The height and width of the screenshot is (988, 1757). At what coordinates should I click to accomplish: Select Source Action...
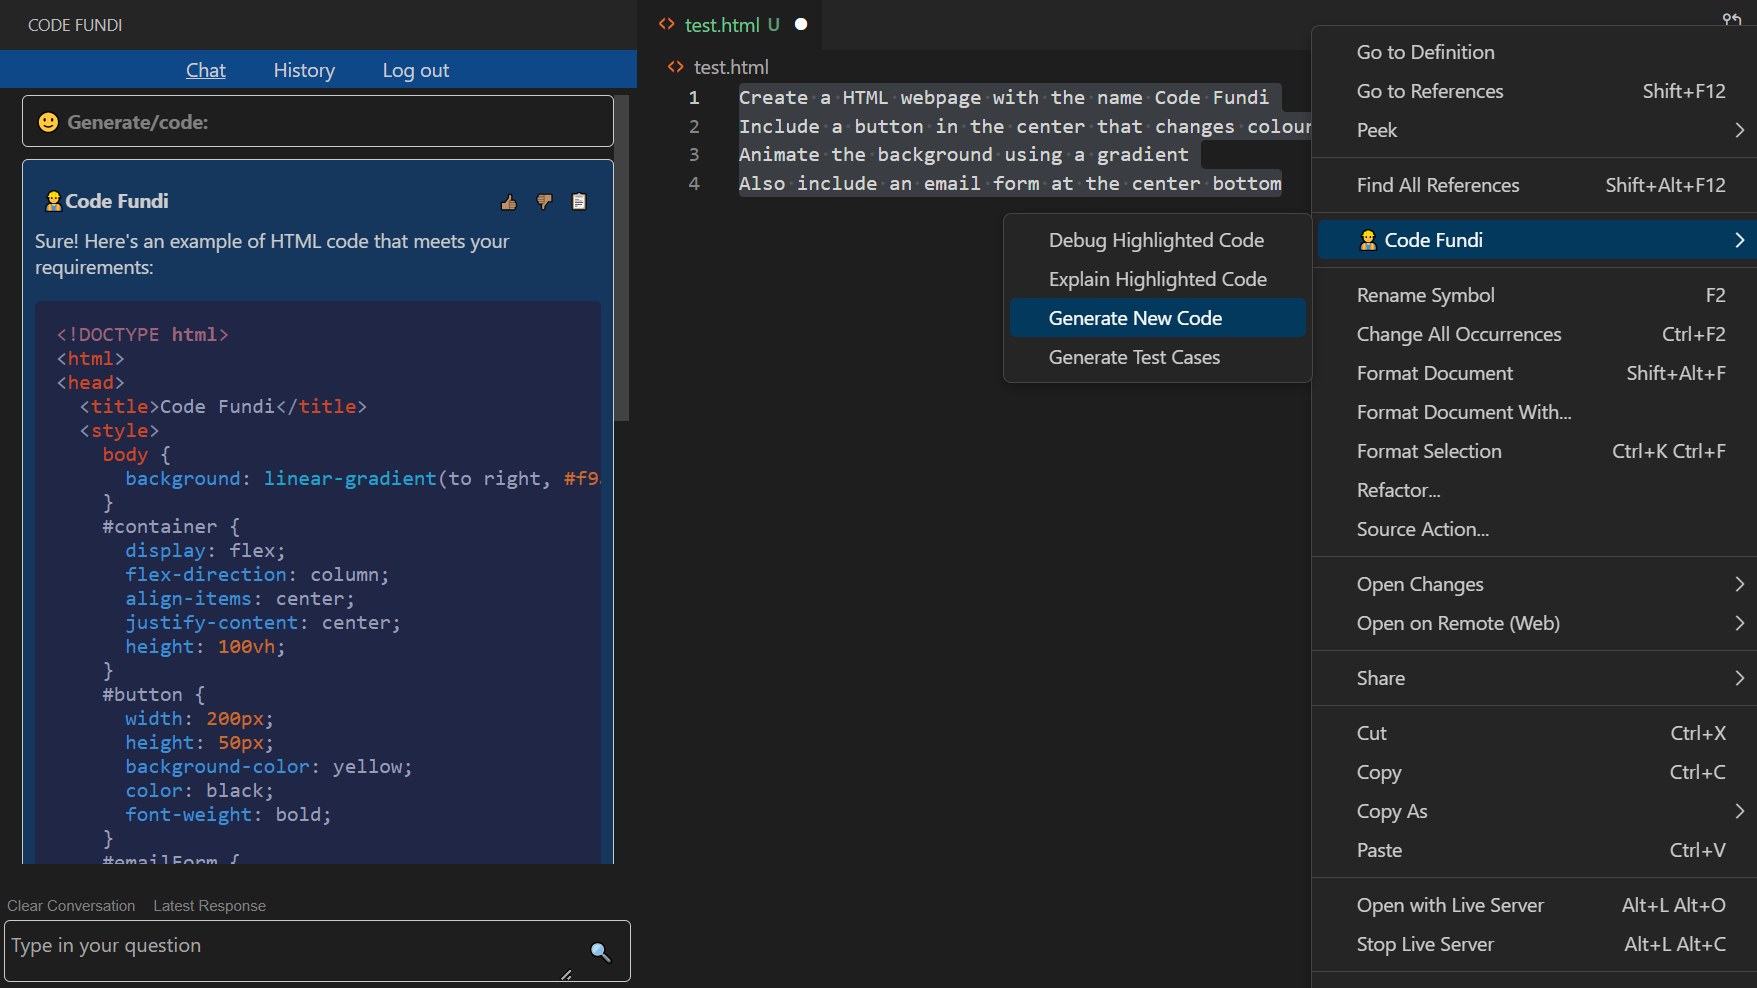(x=1536, y=529)
